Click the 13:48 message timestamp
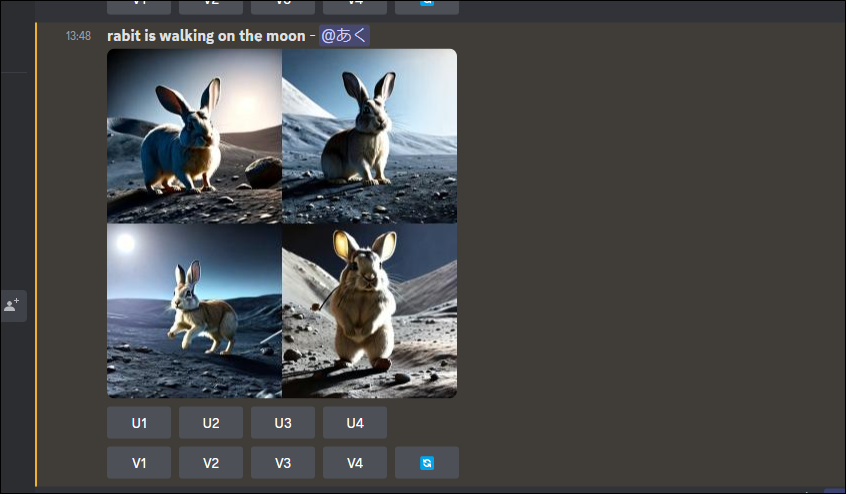The height and width of the screenshot is (494, 846). point(78,36)
